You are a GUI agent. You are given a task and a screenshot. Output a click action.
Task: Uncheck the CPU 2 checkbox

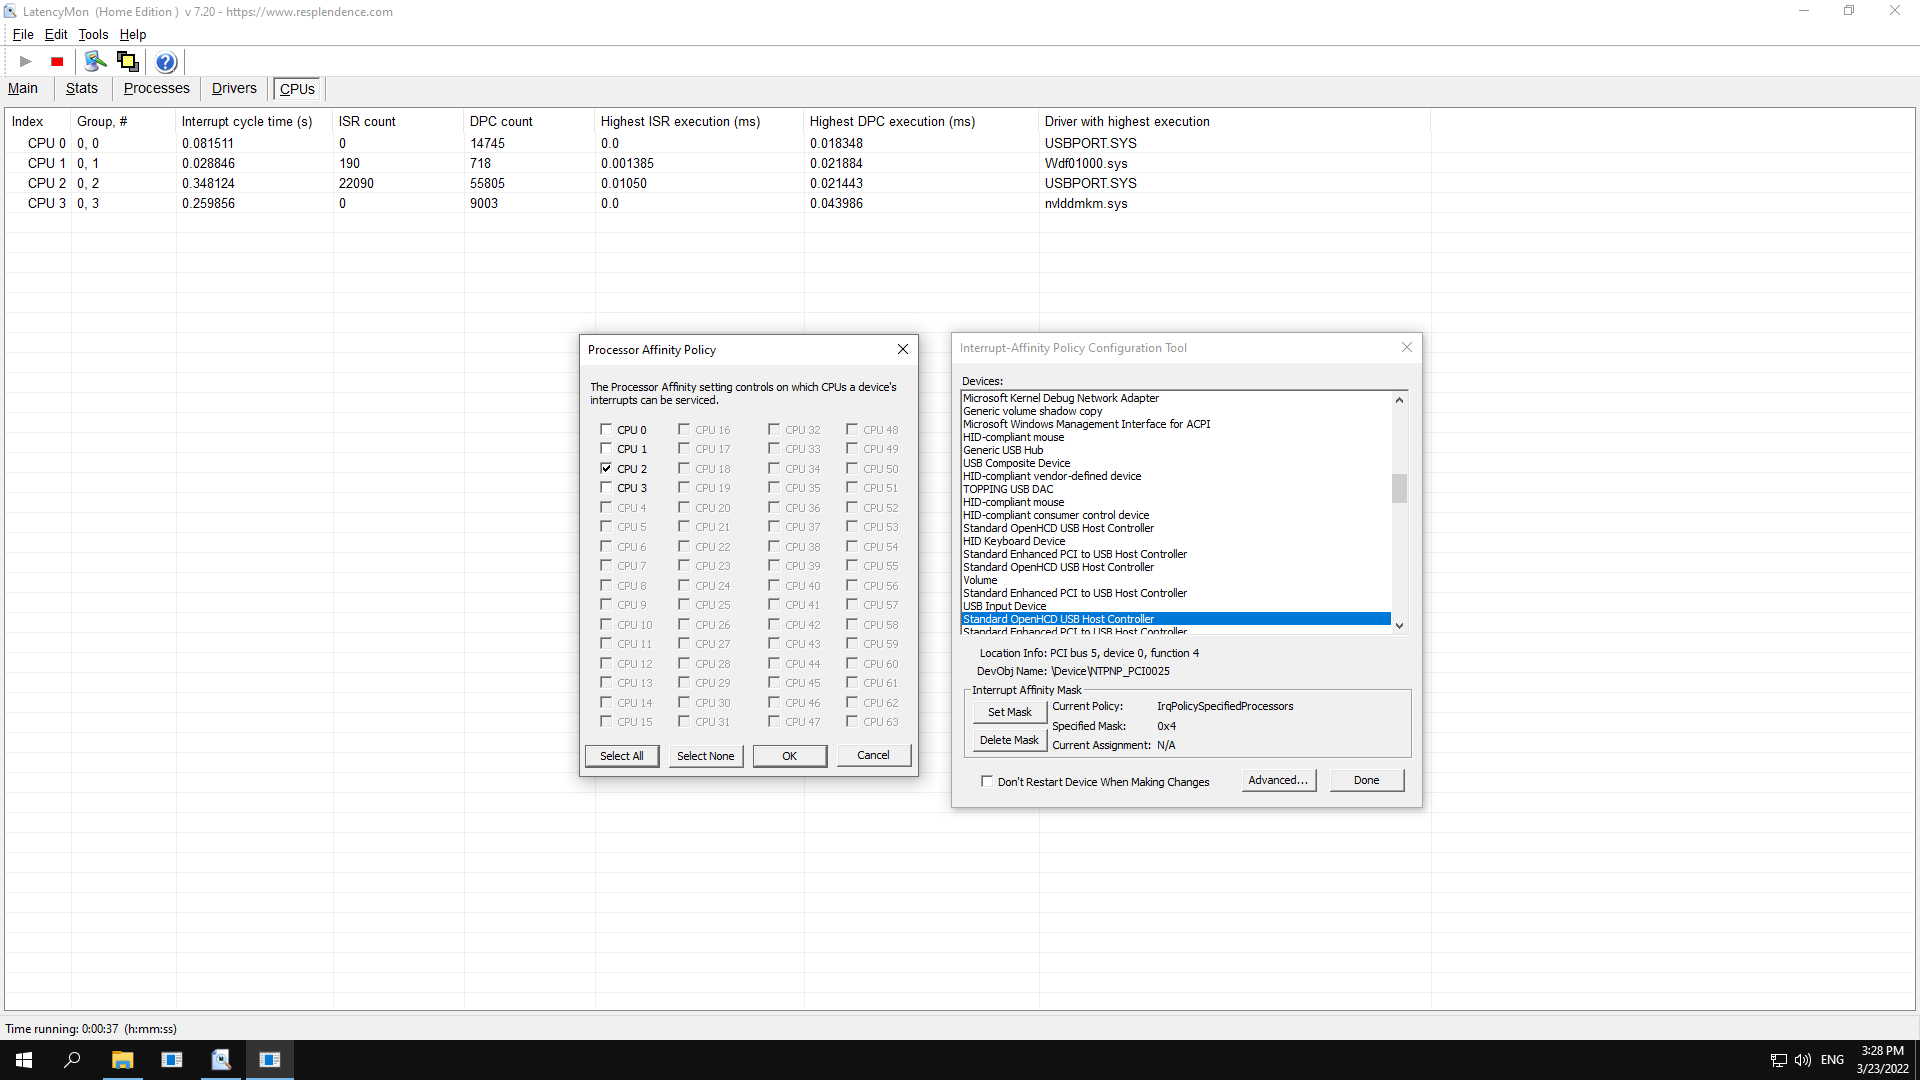coord(606,468)
